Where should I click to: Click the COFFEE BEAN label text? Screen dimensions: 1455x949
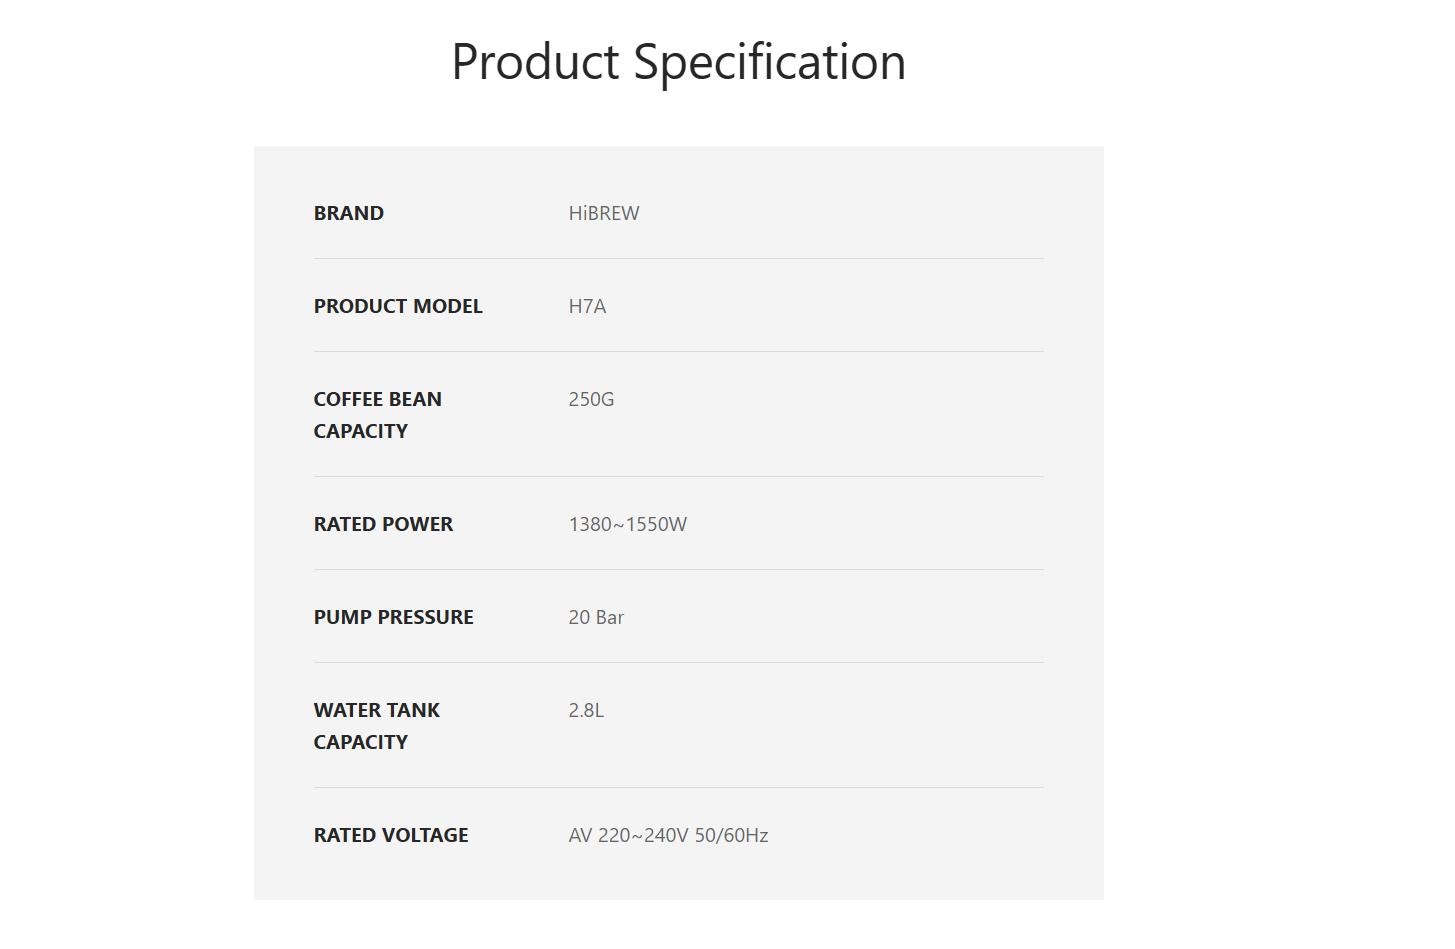tap(377, 399)
